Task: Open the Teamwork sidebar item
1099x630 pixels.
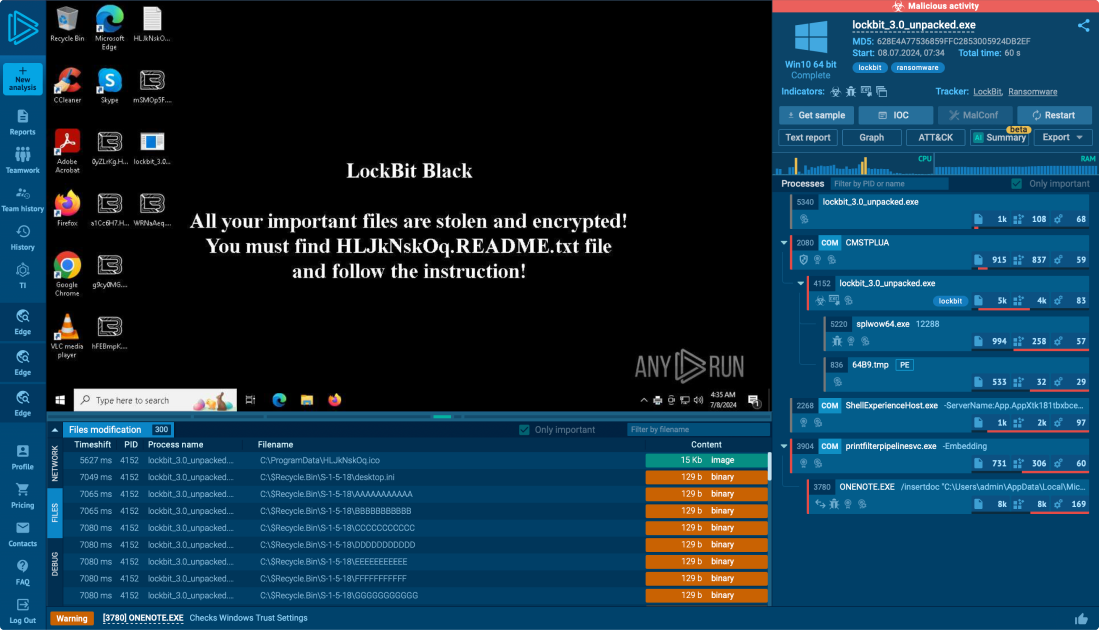Action: click(22, 160)
